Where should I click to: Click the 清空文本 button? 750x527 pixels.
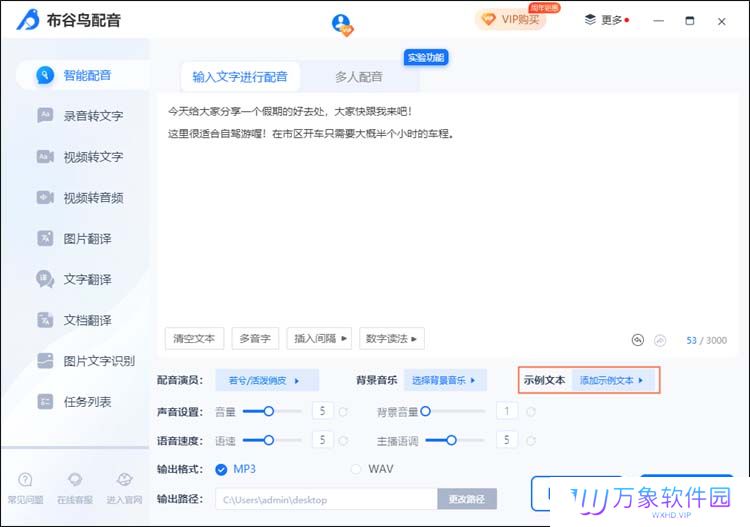pyautogui.click(x=194, y=339)
